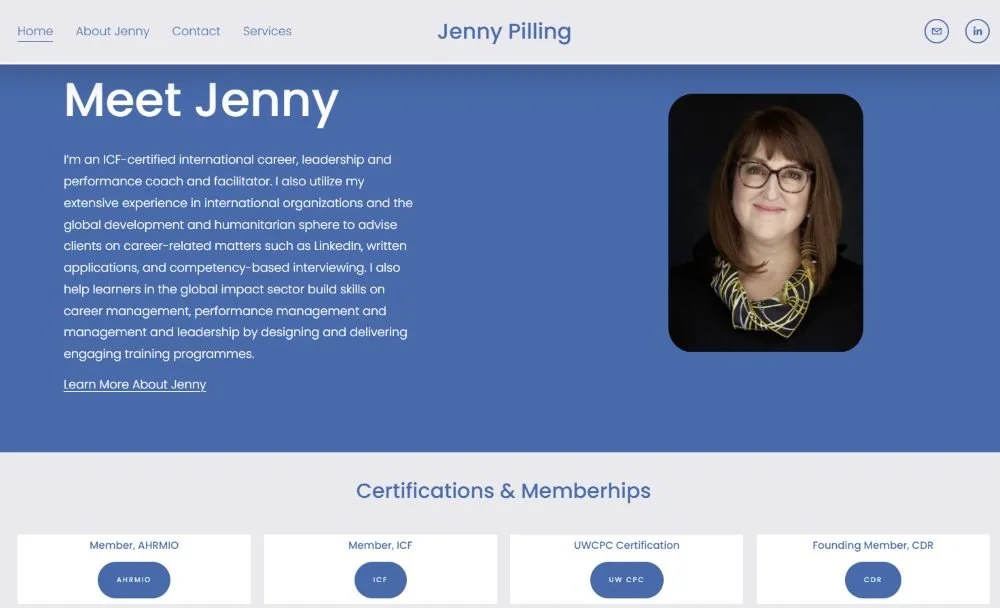Open the UW CPC certification badge
This screenshot has height=608, width=1000.
click(626, 580)
